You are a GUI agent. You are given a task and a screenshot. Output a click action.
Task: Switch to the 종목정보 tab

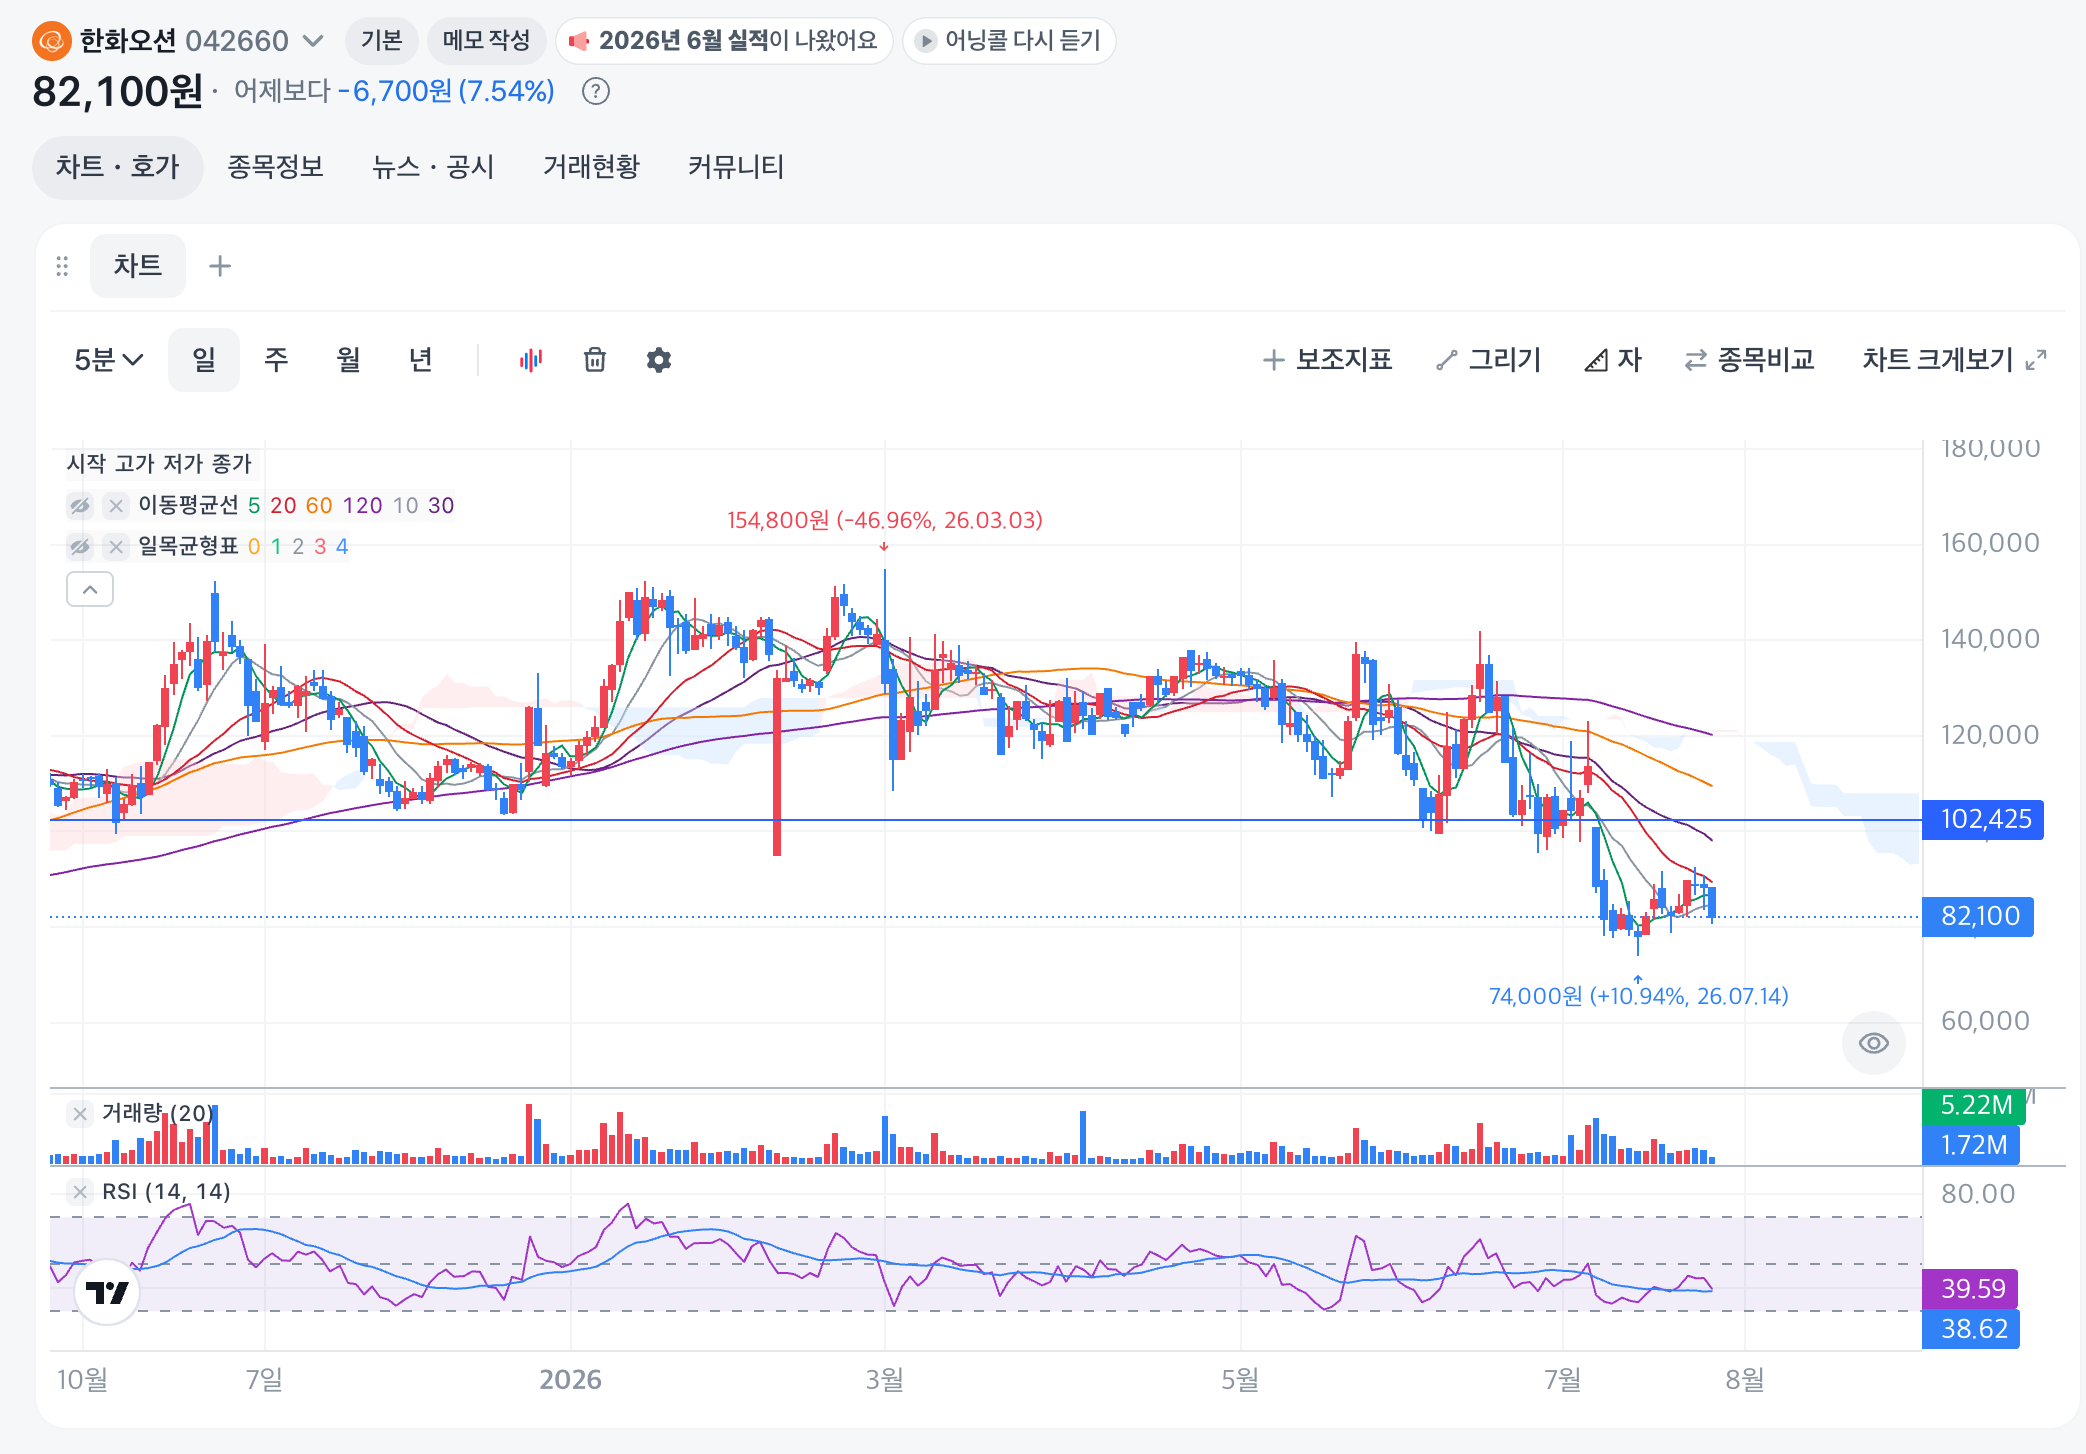[275, 167]
